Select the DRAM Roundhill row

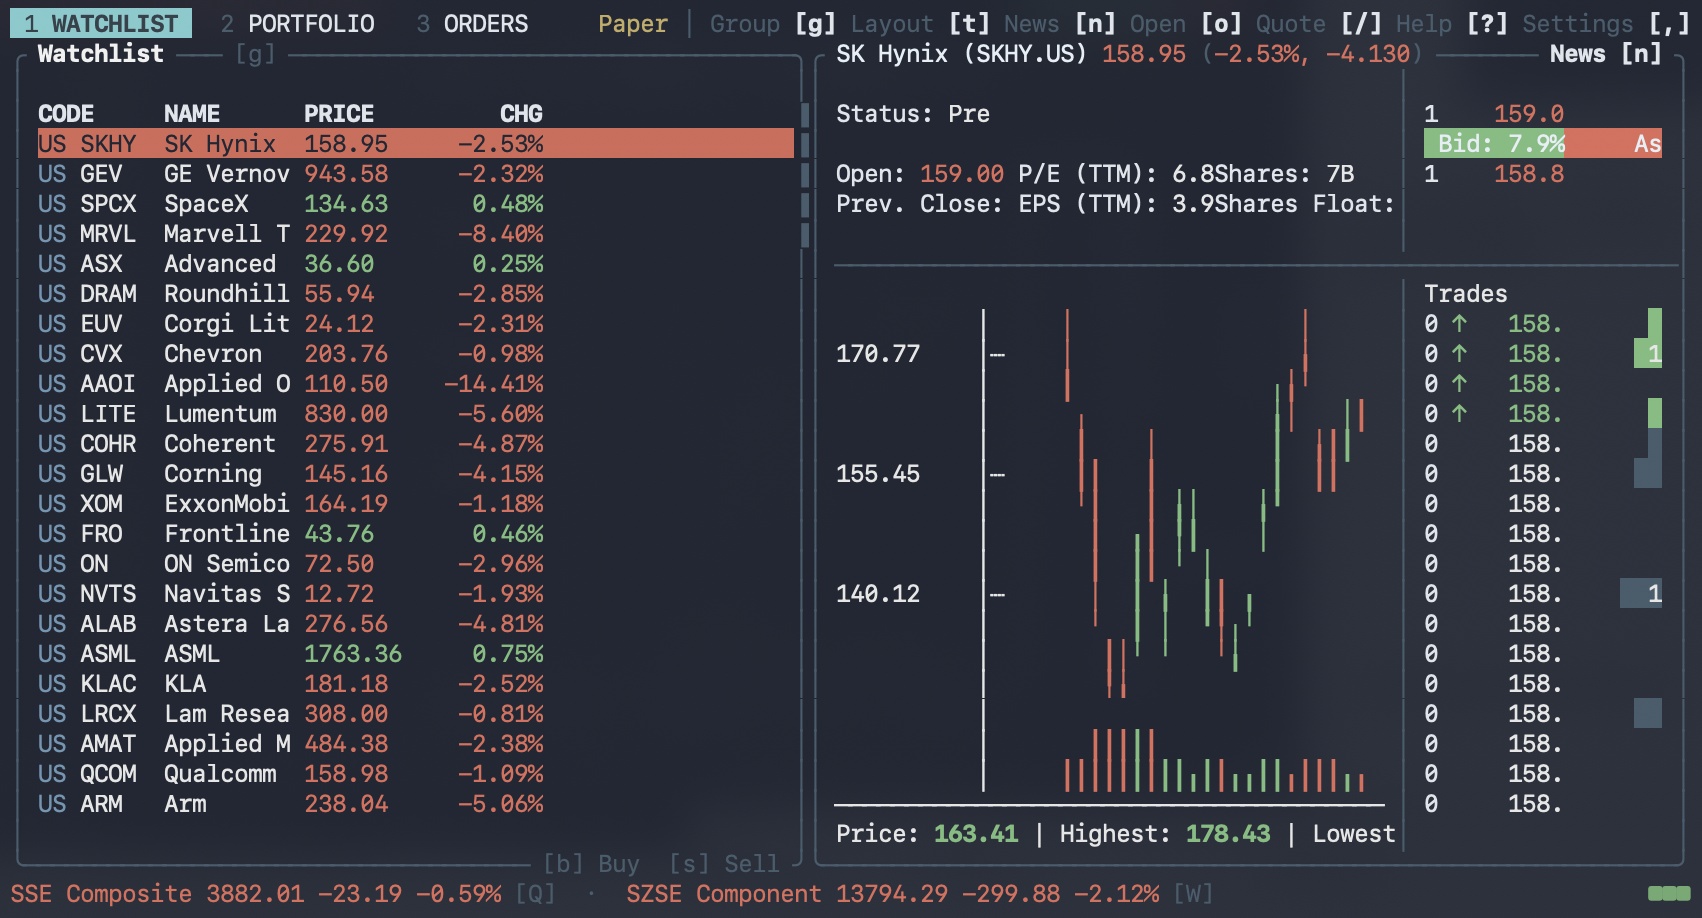point(416,293)
